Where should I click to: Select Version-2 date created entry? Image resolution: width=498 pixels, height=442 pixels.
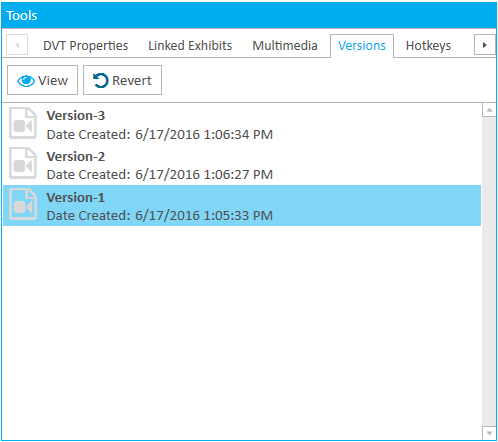coord(160,175)
